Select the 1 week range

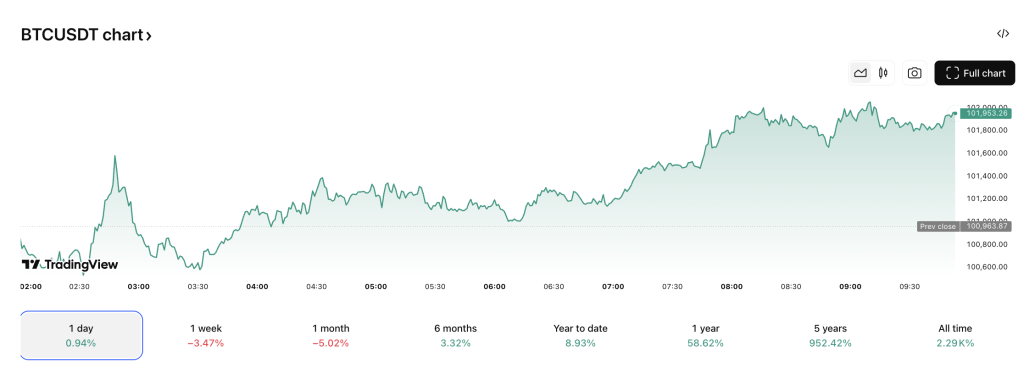click(x=207, y=335)
